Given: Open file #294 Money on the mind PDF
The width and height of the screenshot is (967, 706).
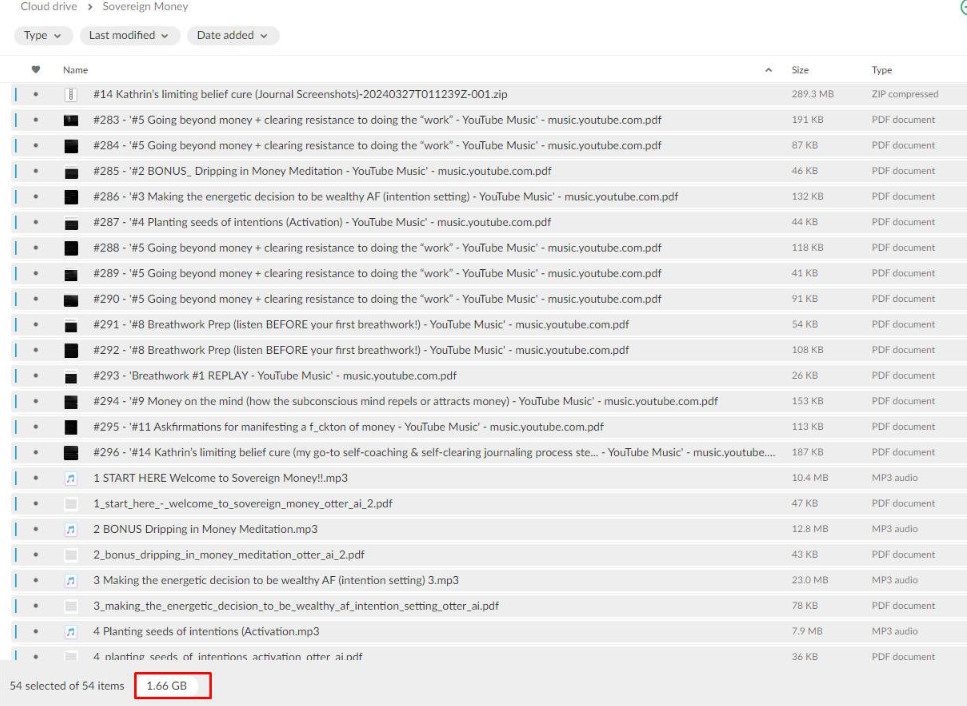Looking at the screenshot, I should 405,401.
